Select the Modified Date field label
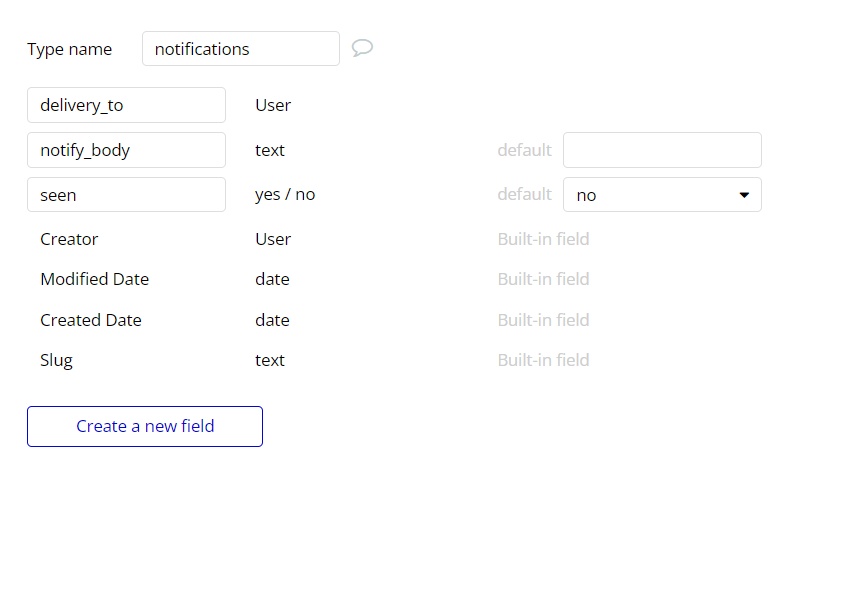Viewport: 862px width, 592px height. click(94, 279)
